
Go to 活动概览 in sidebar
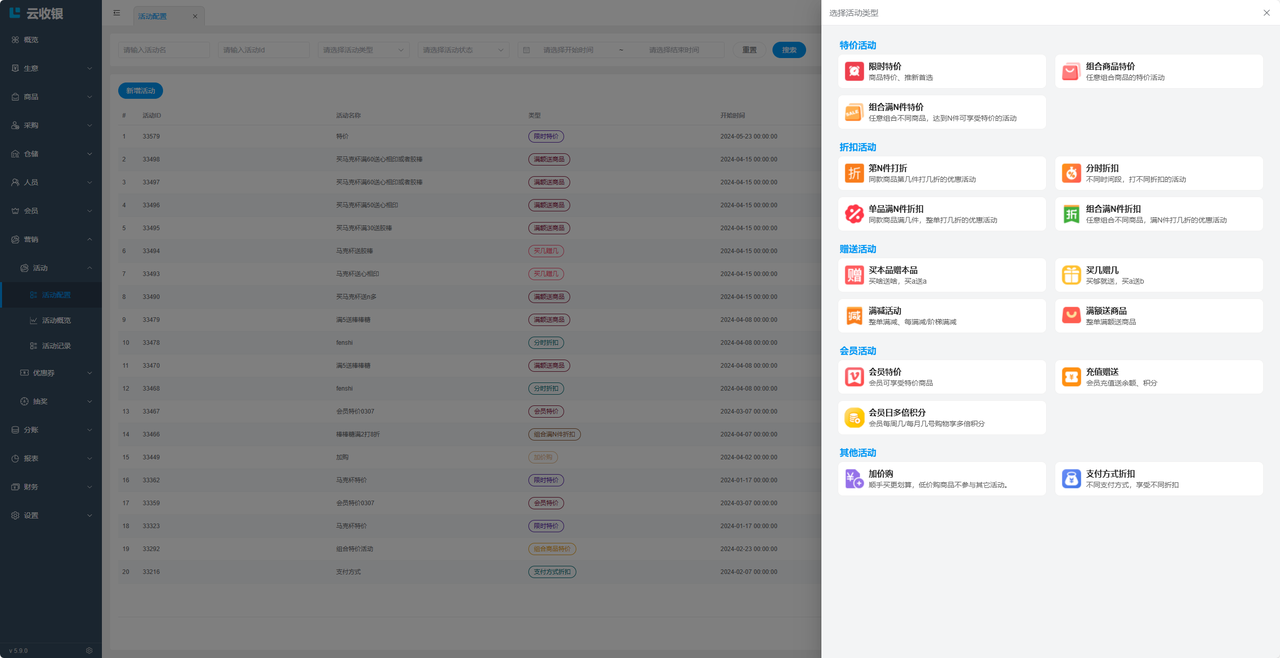[x=56, y=321]
